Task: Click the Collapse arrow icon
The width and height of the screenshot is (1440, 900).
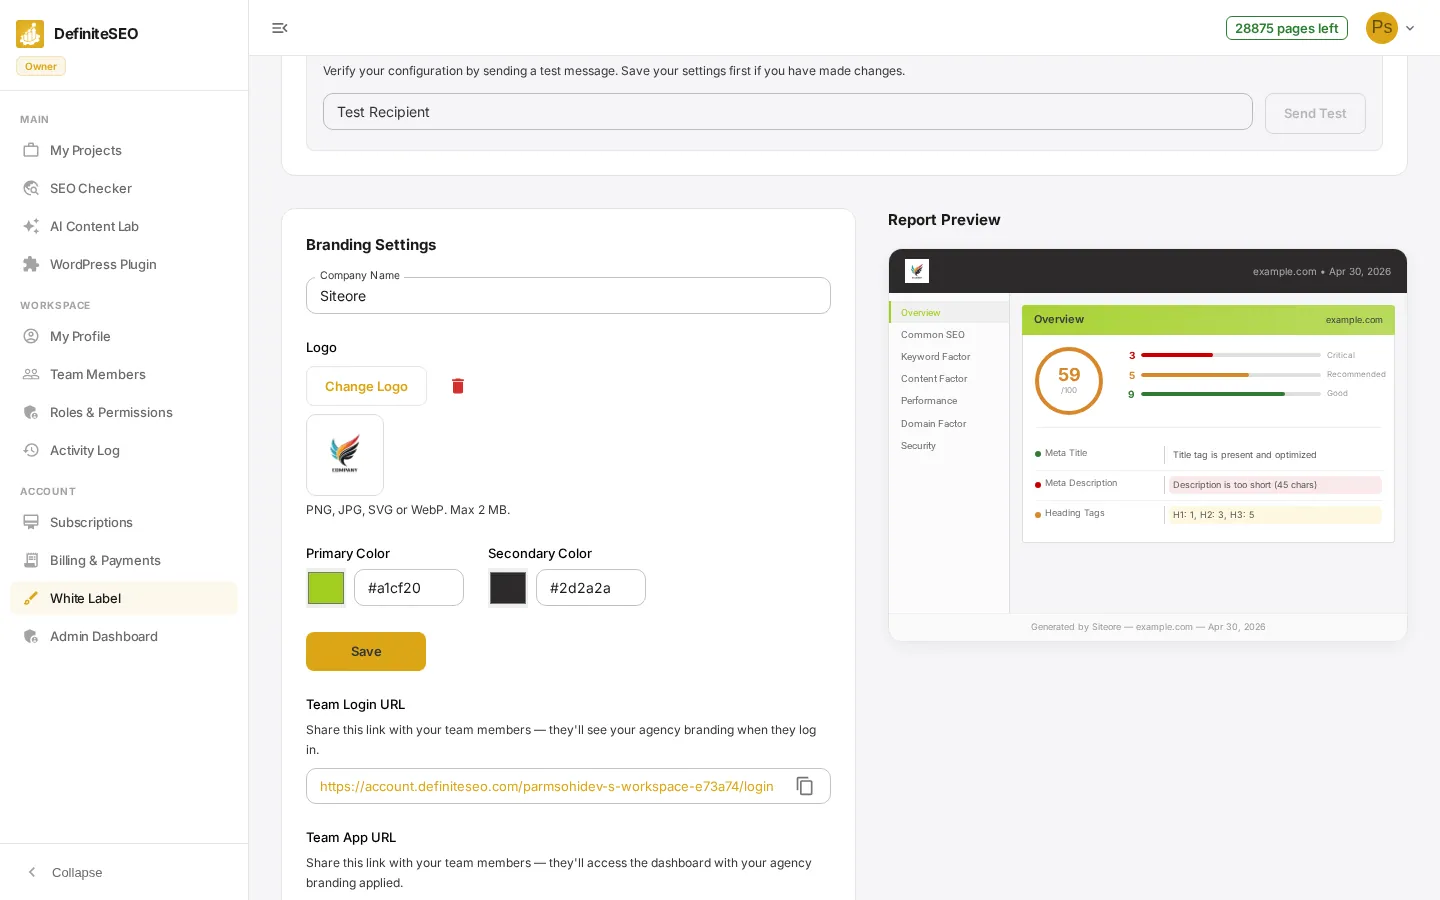Action: pos(32,872)
